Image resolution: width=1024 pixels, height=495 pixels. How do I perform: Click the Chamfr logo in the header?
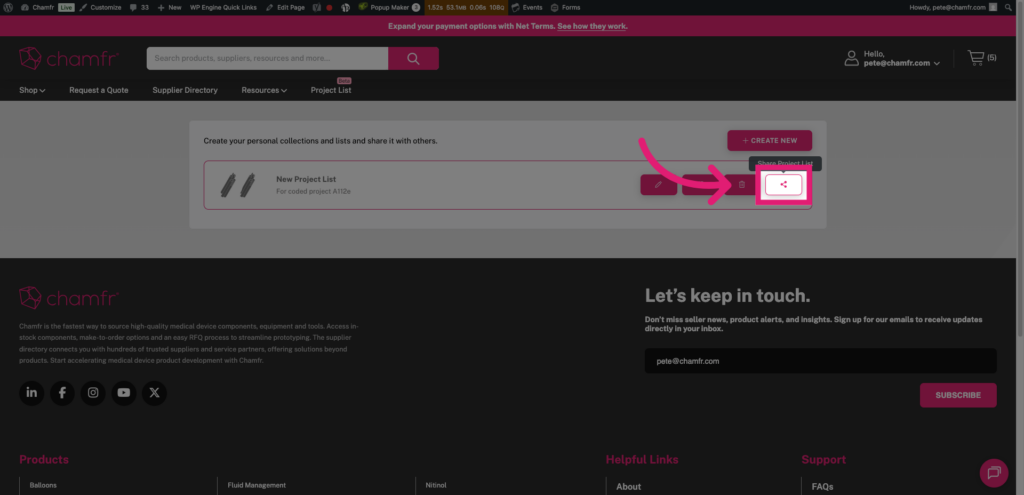pyautogui.click(x=69, y=58)
